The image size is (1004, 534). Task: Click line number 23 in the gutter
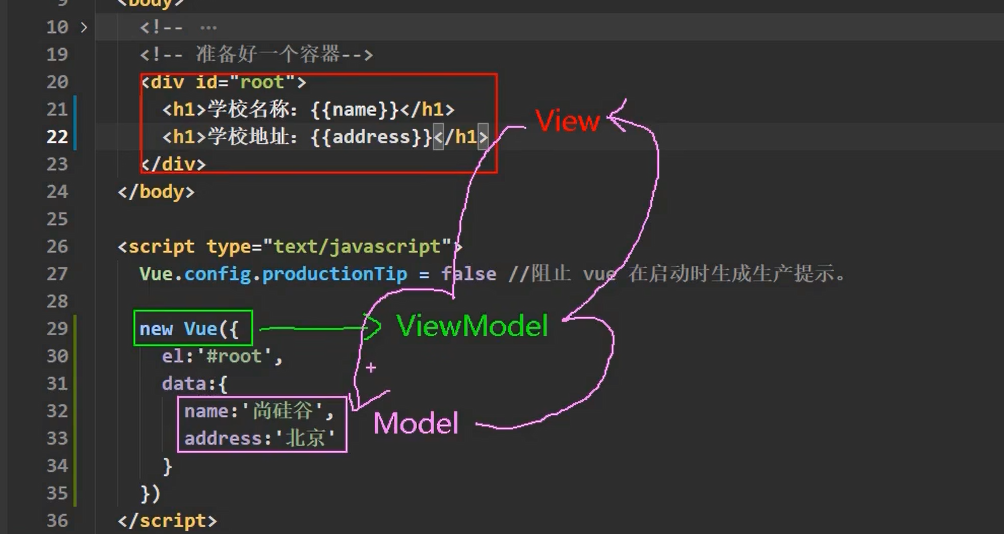57,165
